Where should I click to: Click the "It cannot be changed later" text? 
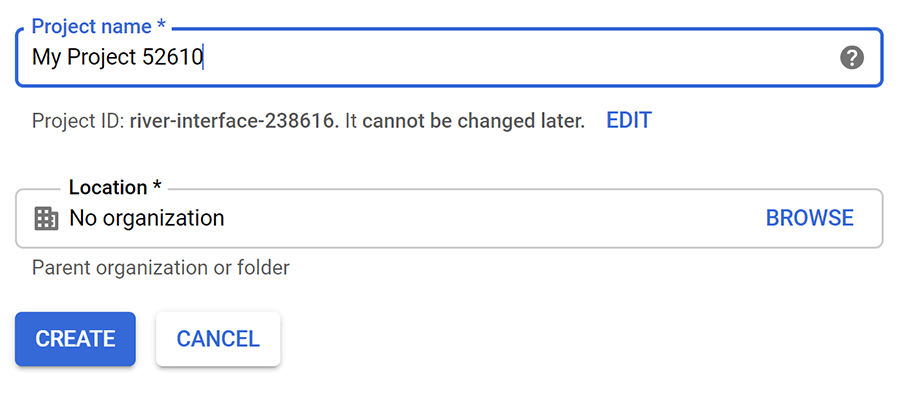pos(465,122)
